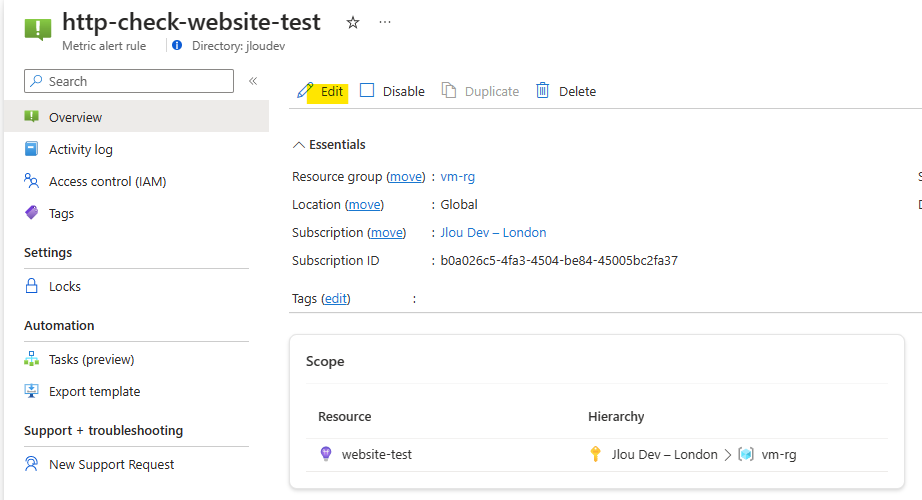Click move link next to Subscription

tap(387, 232)
